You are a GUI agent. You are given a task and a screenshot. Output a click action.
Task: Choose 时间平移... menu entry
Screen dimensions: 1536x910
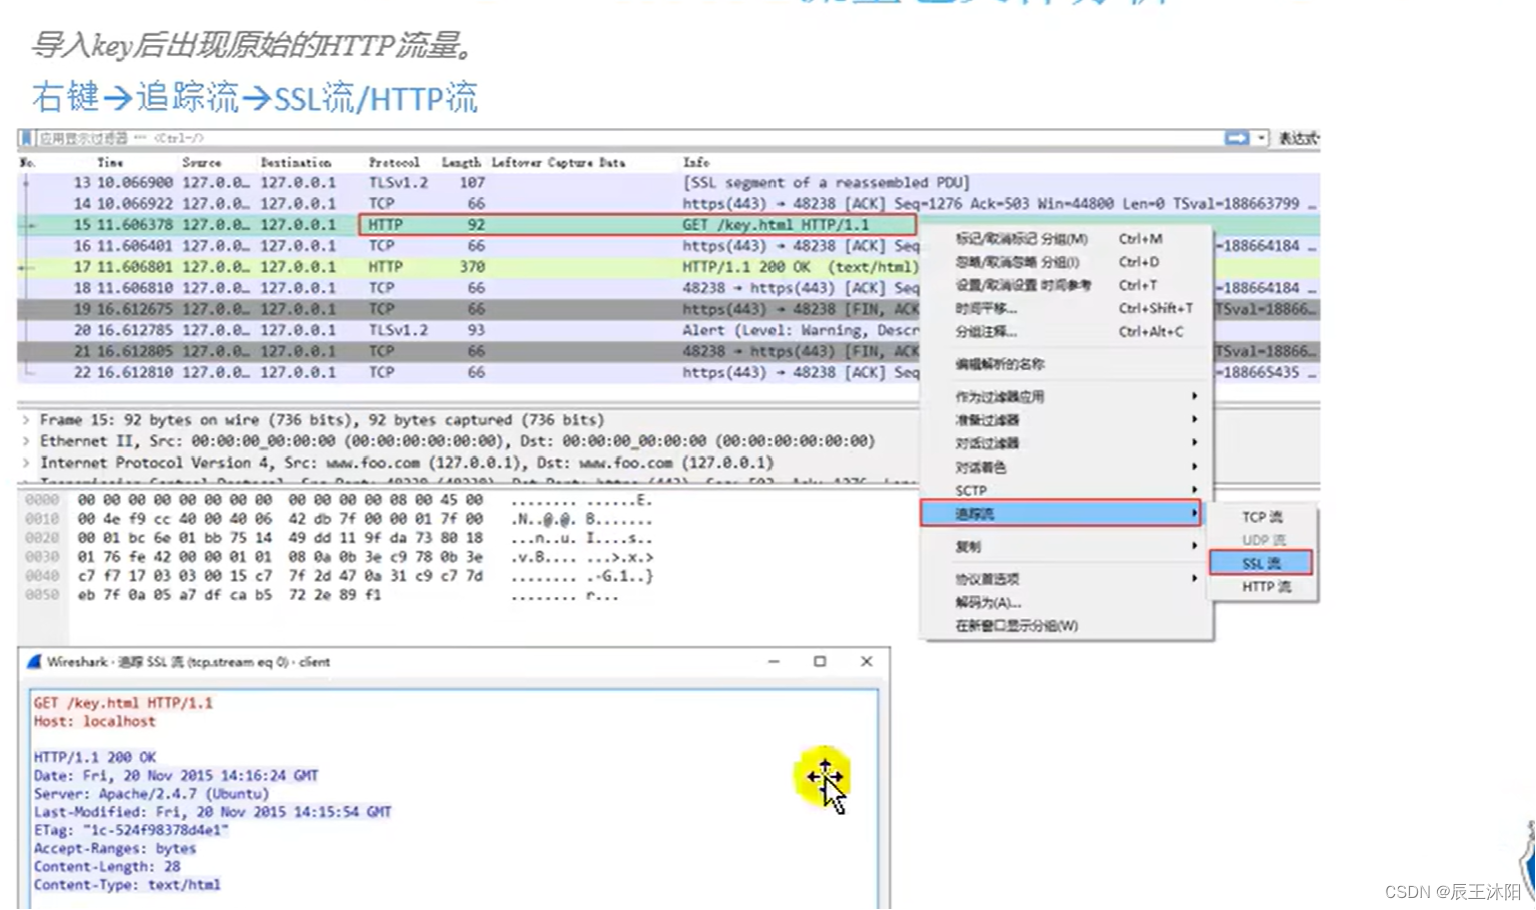(1066, 308)
